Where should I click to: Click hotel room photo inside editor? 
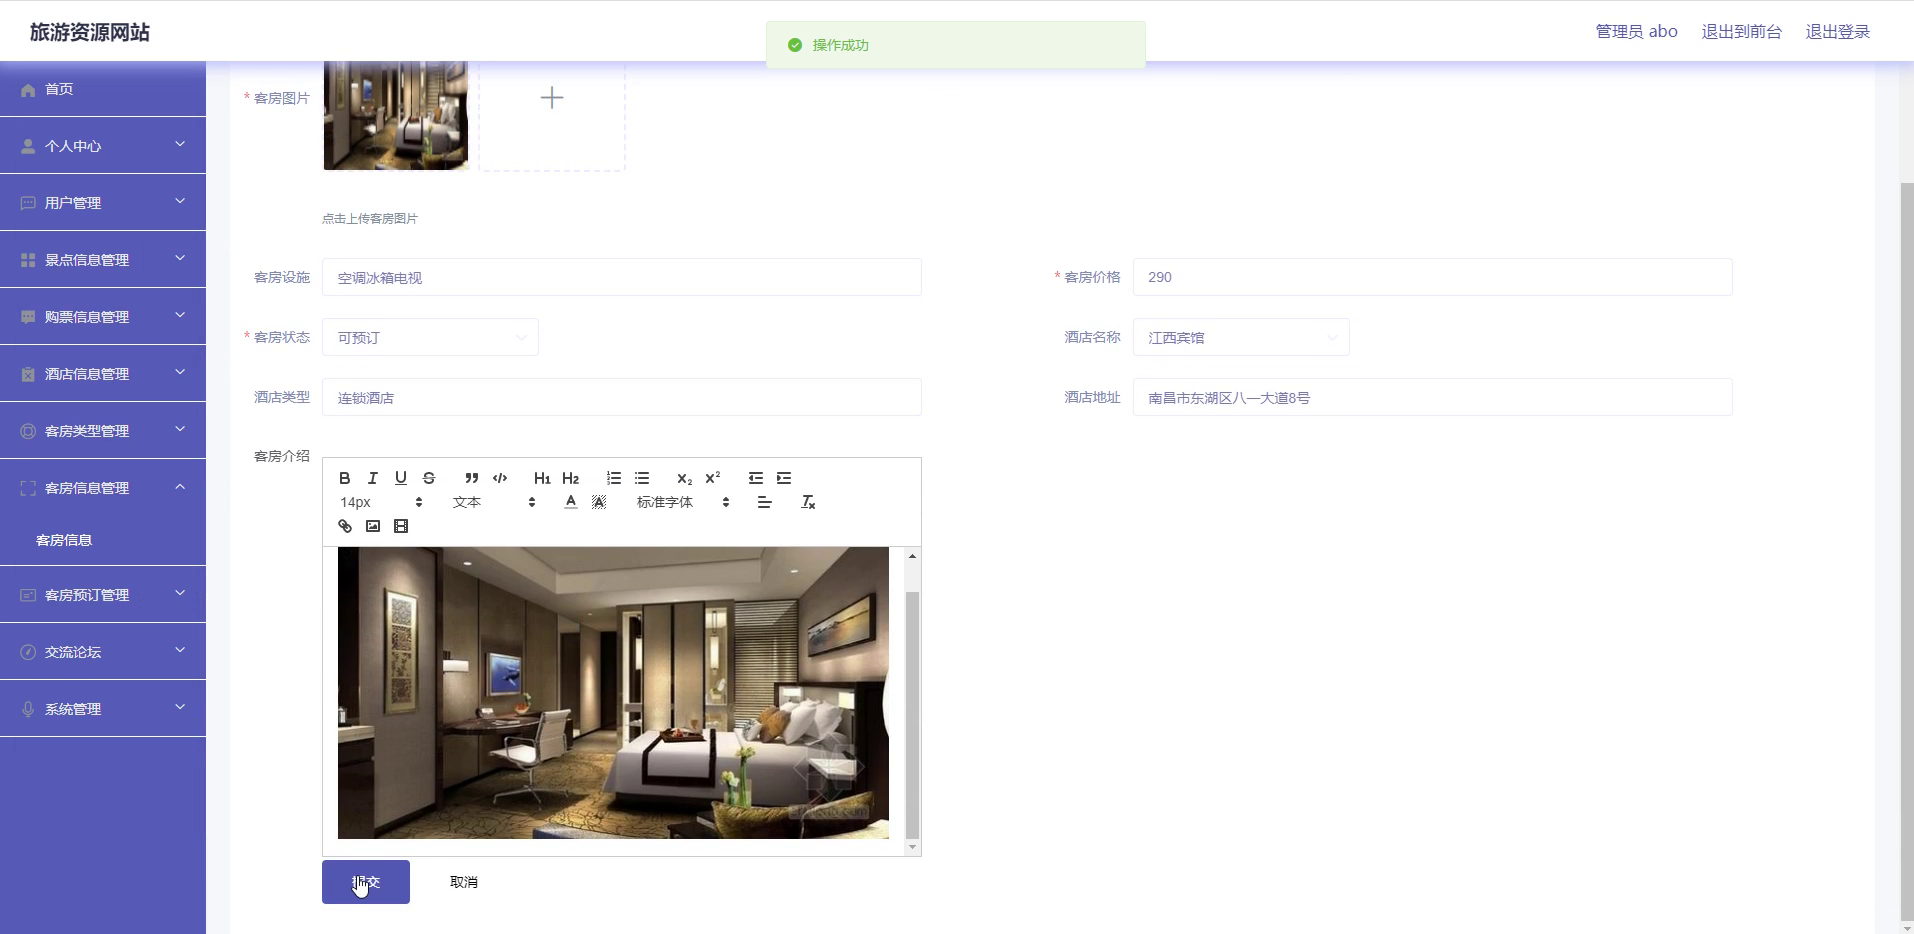(613, 693)
